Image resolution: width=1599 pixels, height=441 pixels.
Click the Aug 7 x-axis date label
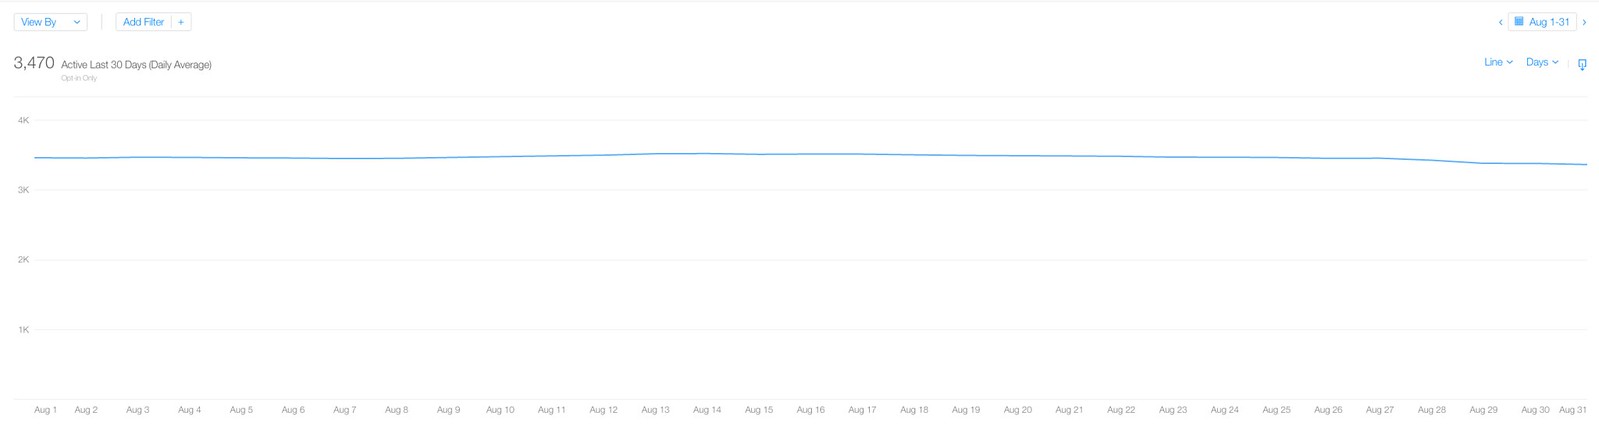tap(344, 410)
